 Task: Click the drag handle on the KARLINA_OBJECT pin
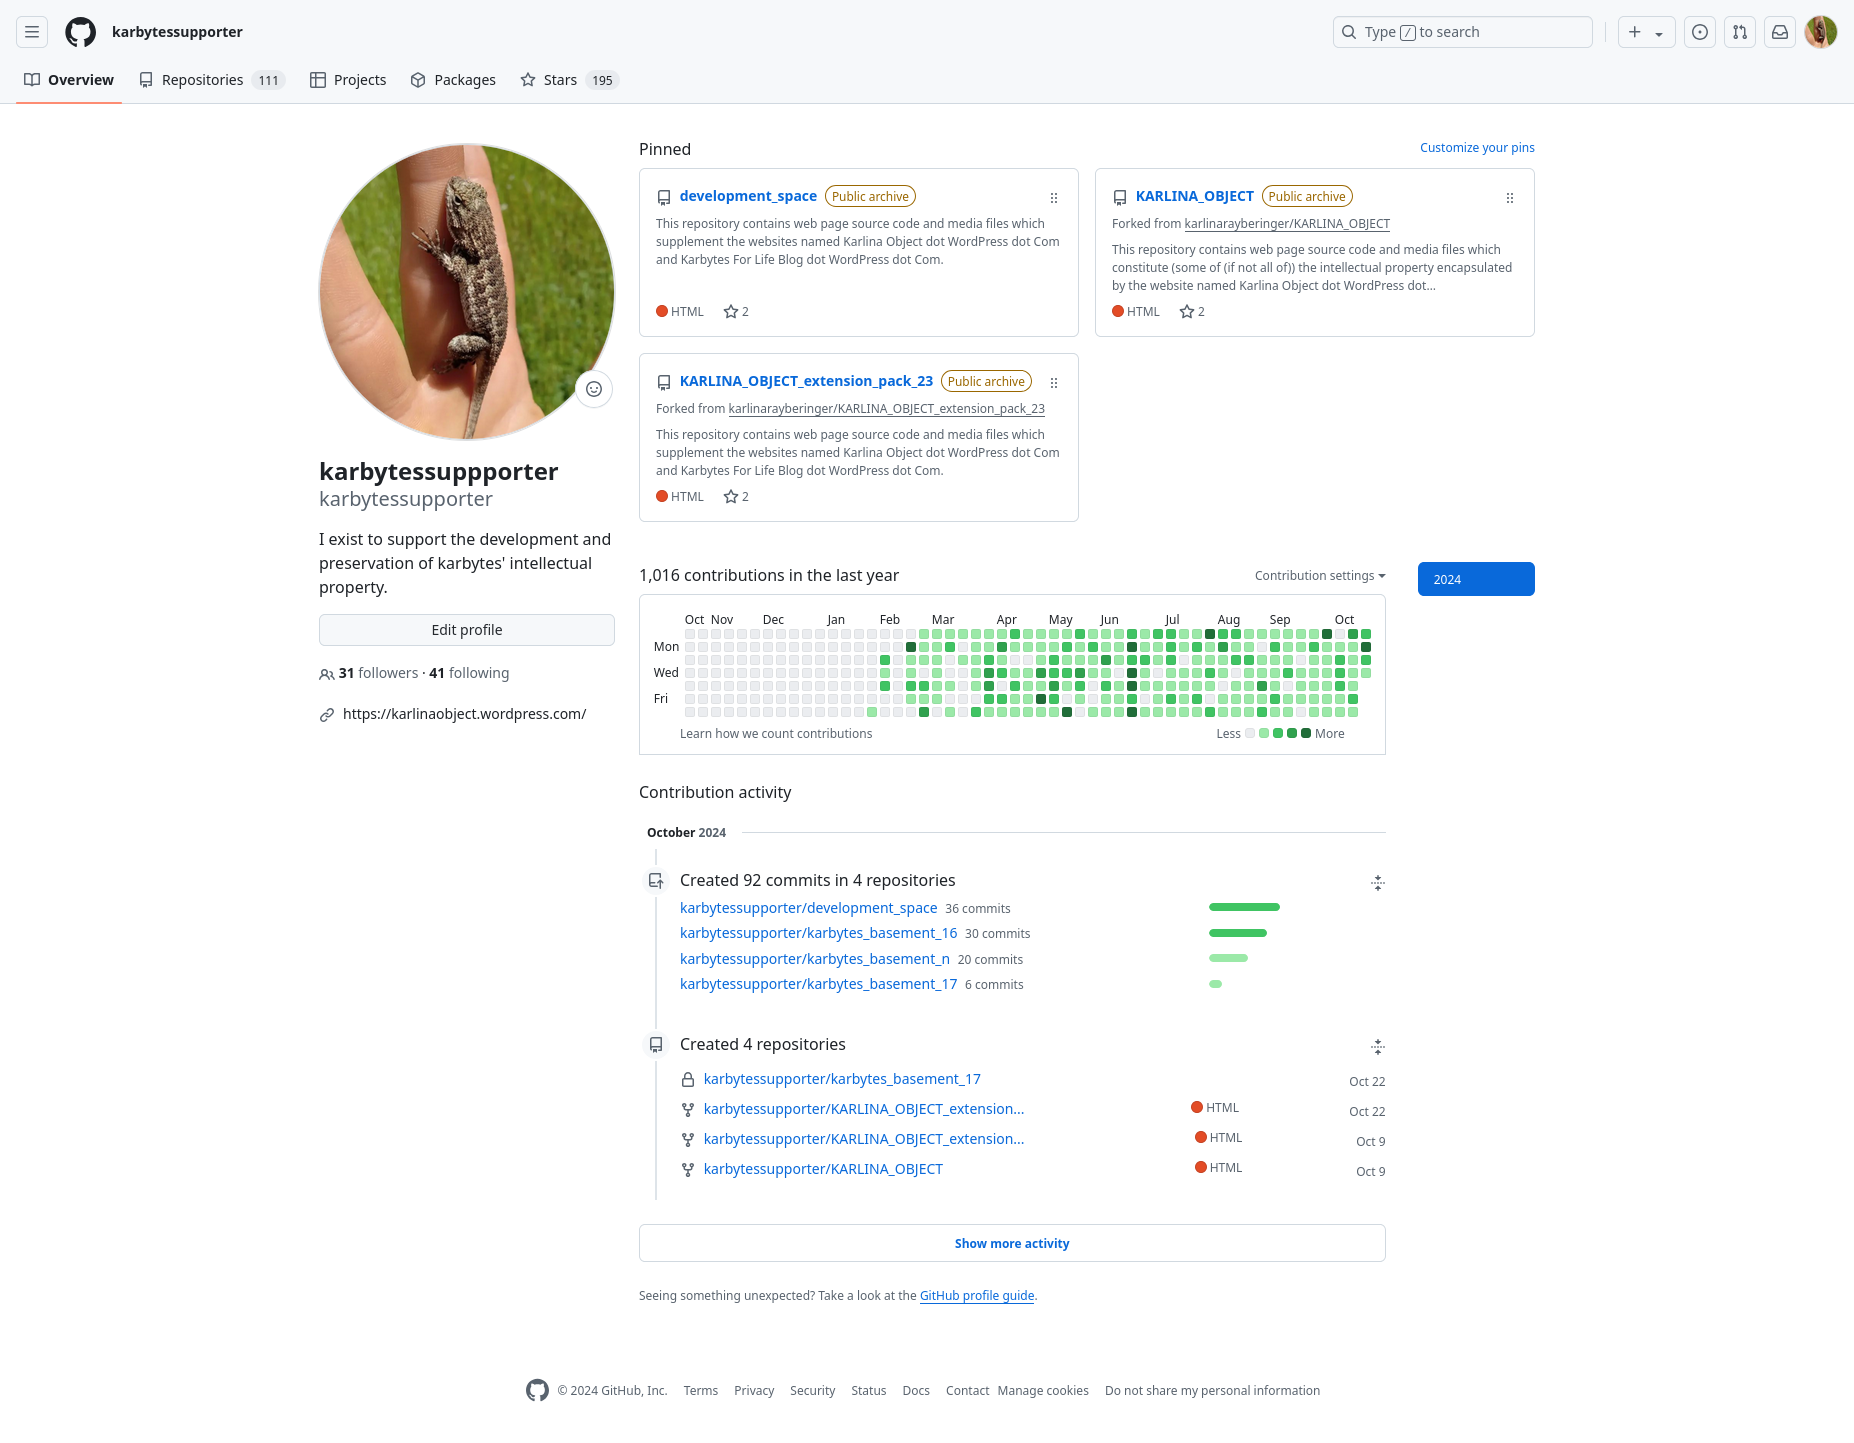[x=1510, y=198]
